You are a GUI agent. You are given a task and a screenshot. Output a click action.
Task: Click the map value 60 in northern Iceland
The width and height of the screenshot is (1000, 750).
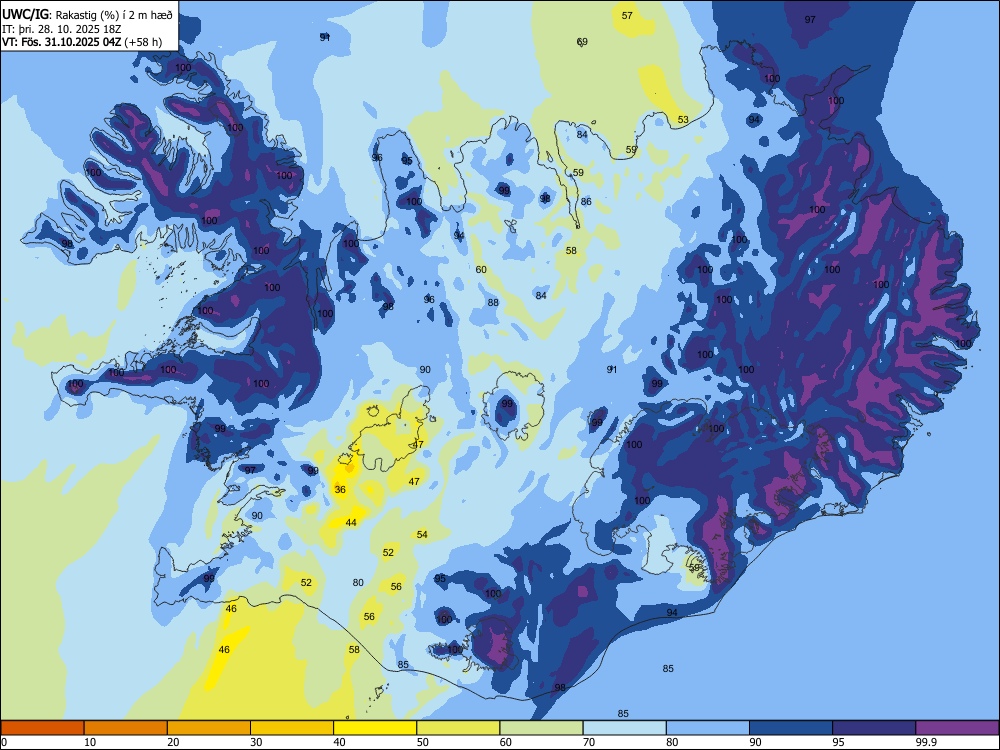(x=481, y=269)
